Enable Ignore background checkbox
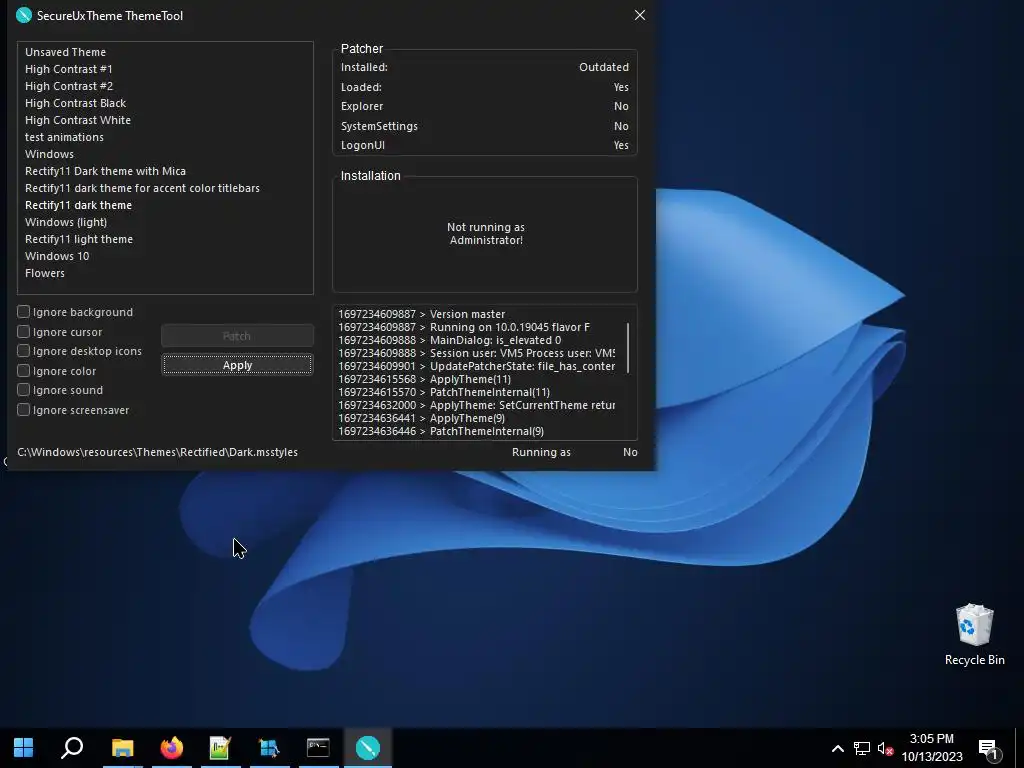 pyautogui.click(x=24, y=312)
